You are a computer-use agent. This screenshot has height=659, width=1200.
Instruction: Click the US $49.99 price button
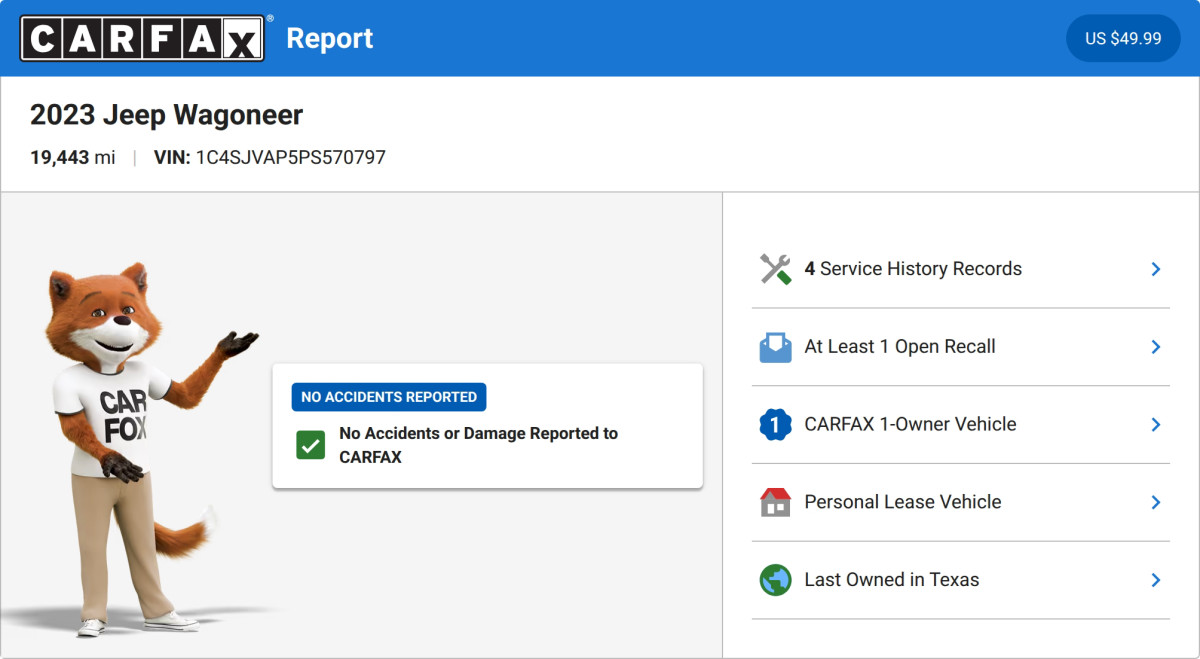1123,38
